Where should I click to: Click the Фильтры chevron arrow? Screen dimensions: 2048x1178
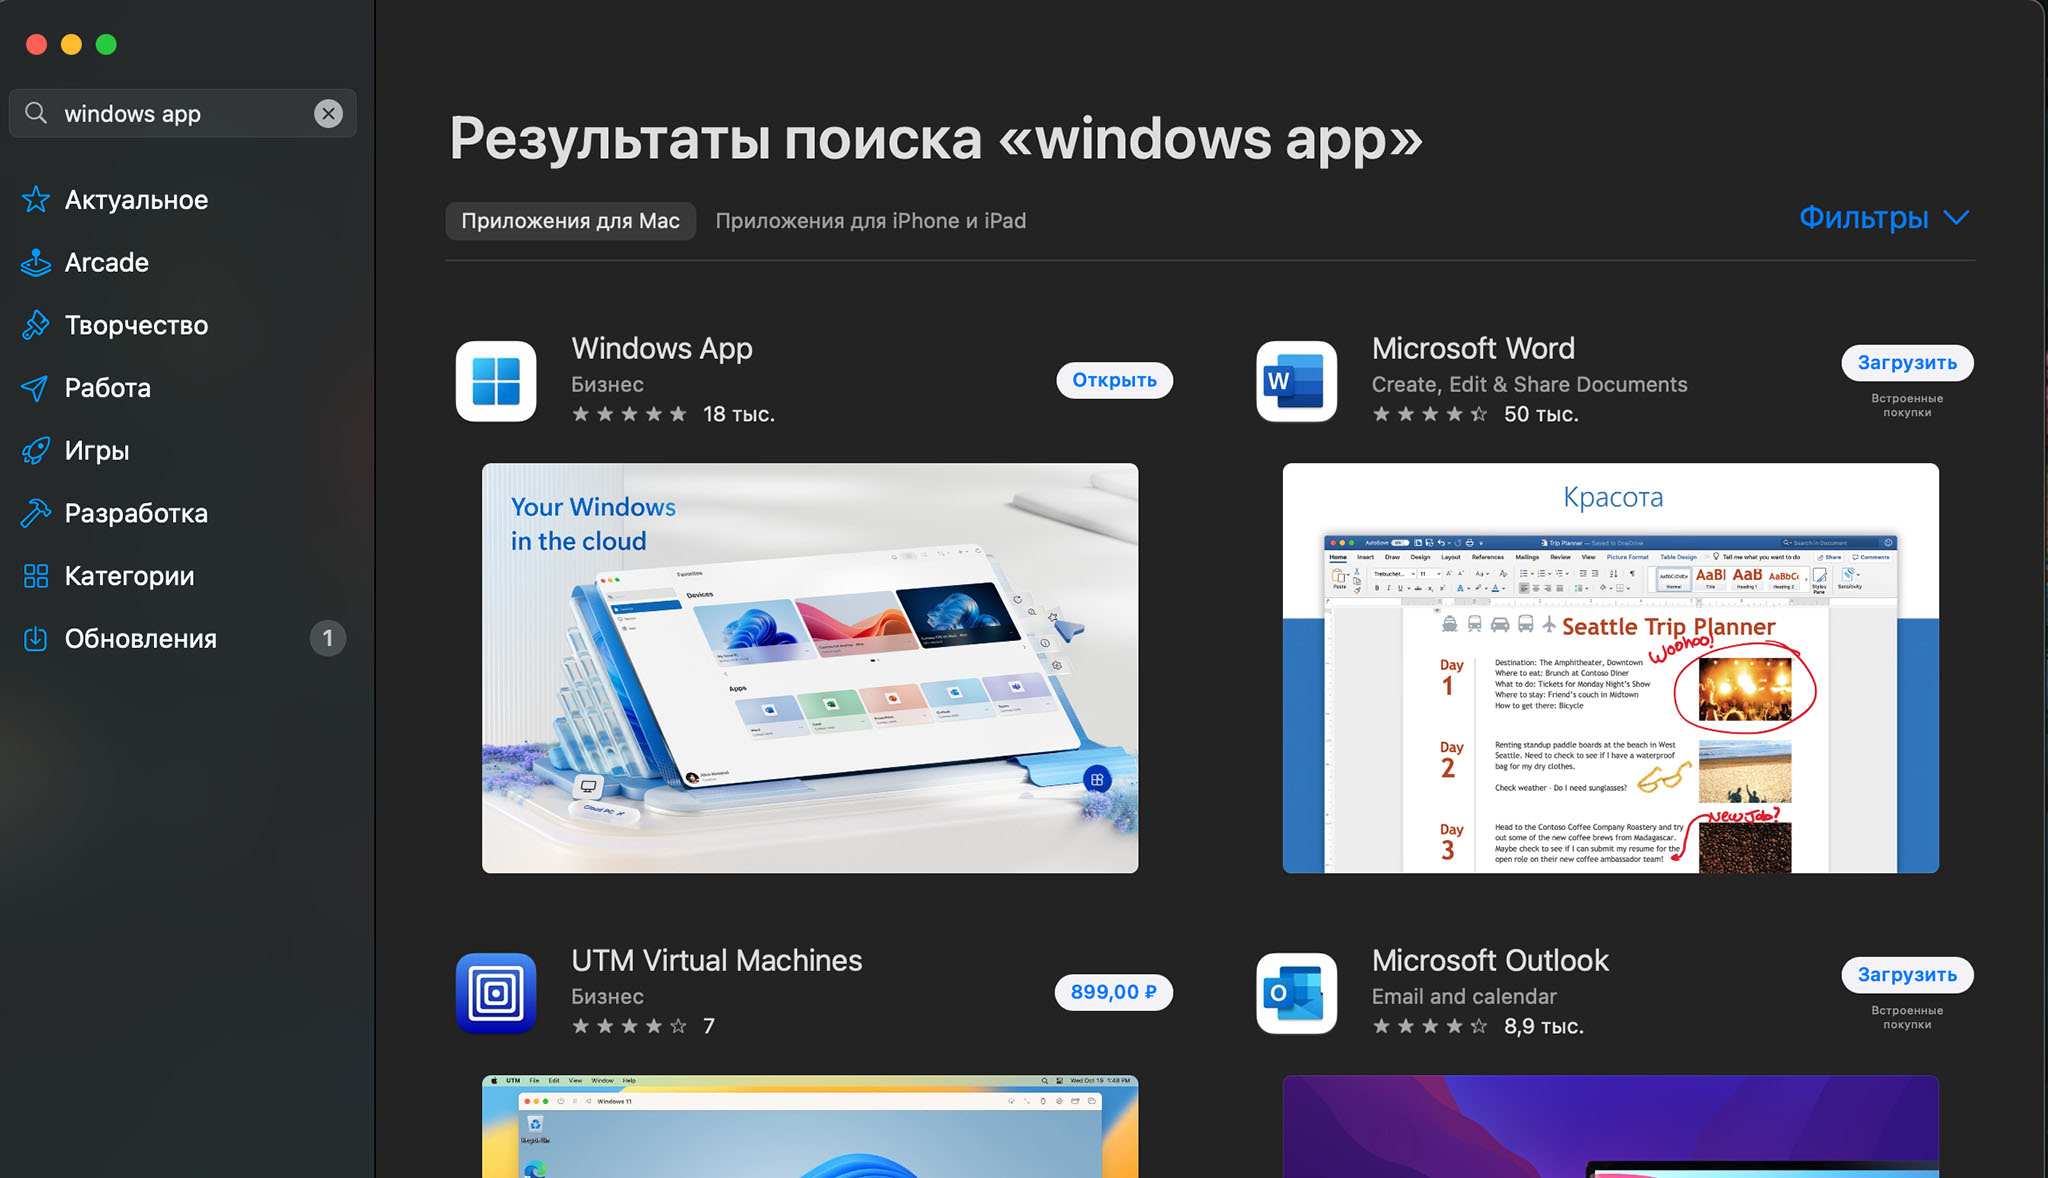point(1956,218)
